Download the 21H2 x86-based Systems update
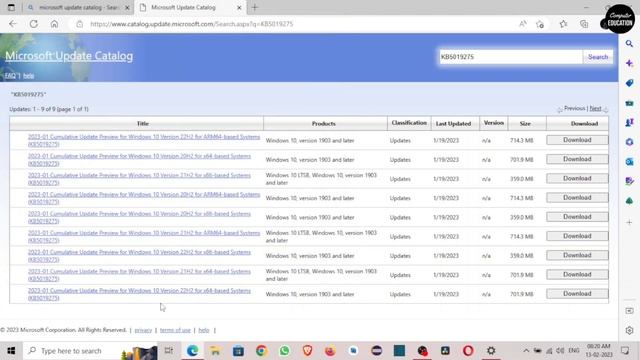Screen dimensions: 640x360 (x=577, y=178)
